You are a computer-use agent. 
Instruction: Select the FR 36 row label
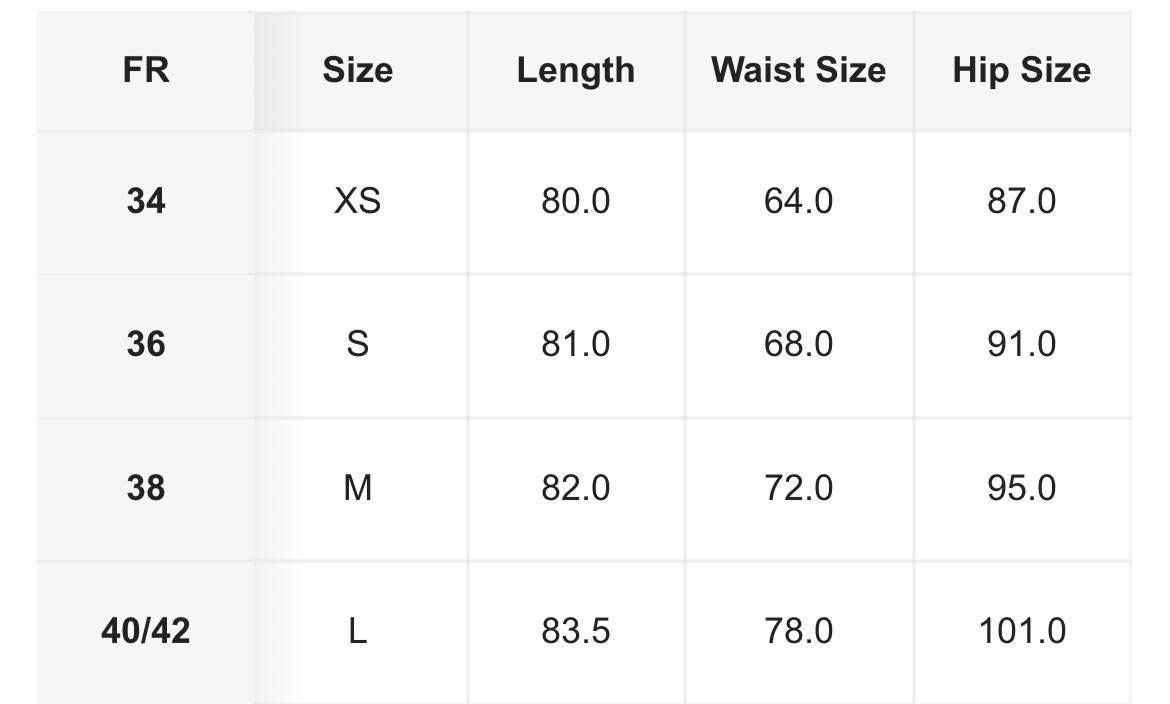click(x=146, y=344)
